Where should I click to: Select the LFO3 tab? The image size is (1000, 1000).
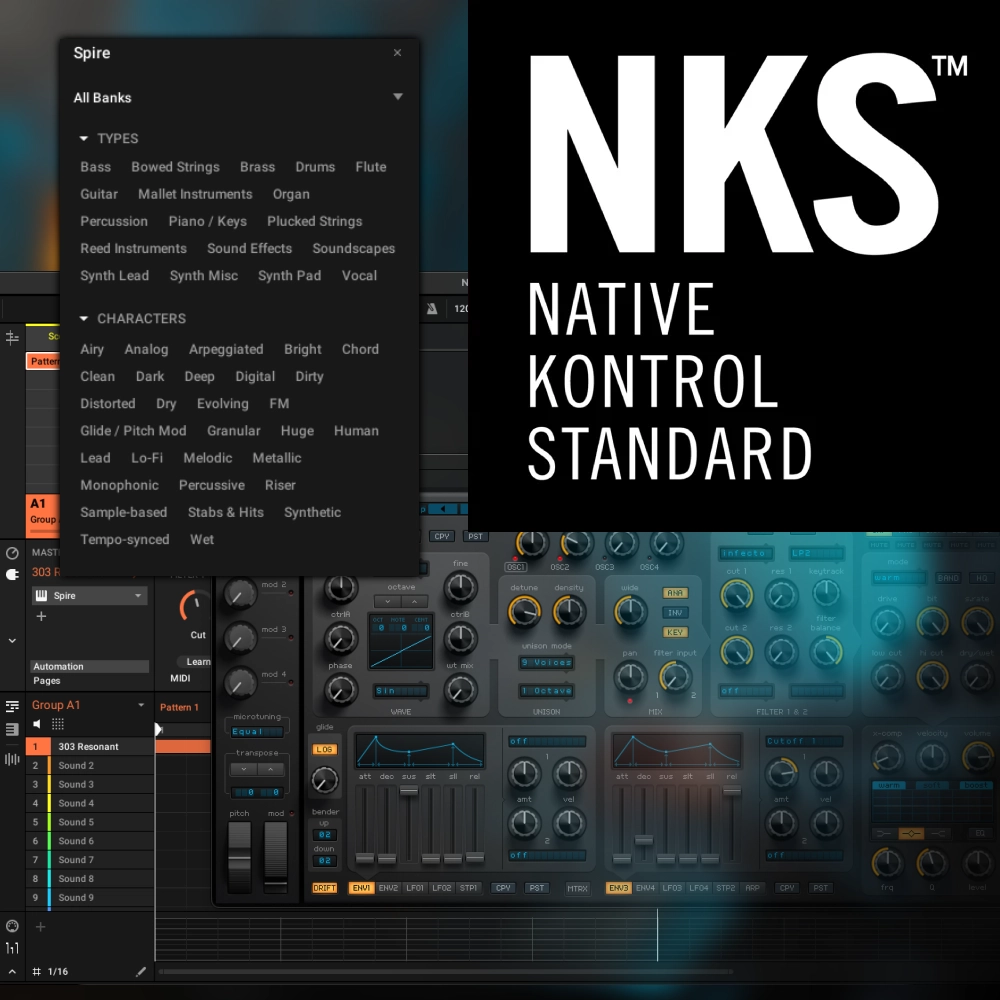click(x=672, y=888)
